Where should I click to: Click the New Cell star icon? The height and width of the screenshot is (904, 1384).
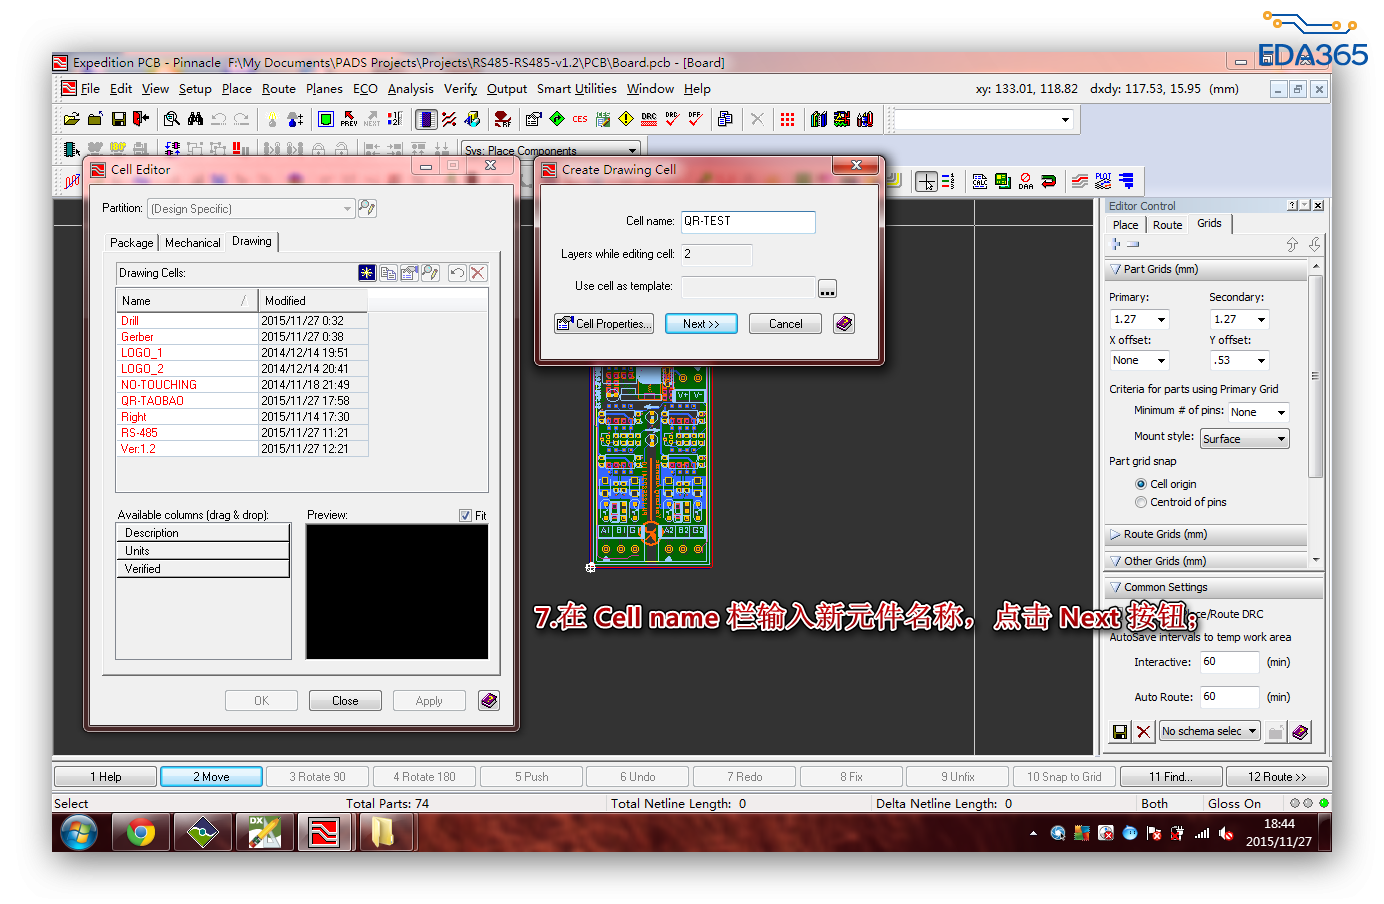(x=367, y=273)
